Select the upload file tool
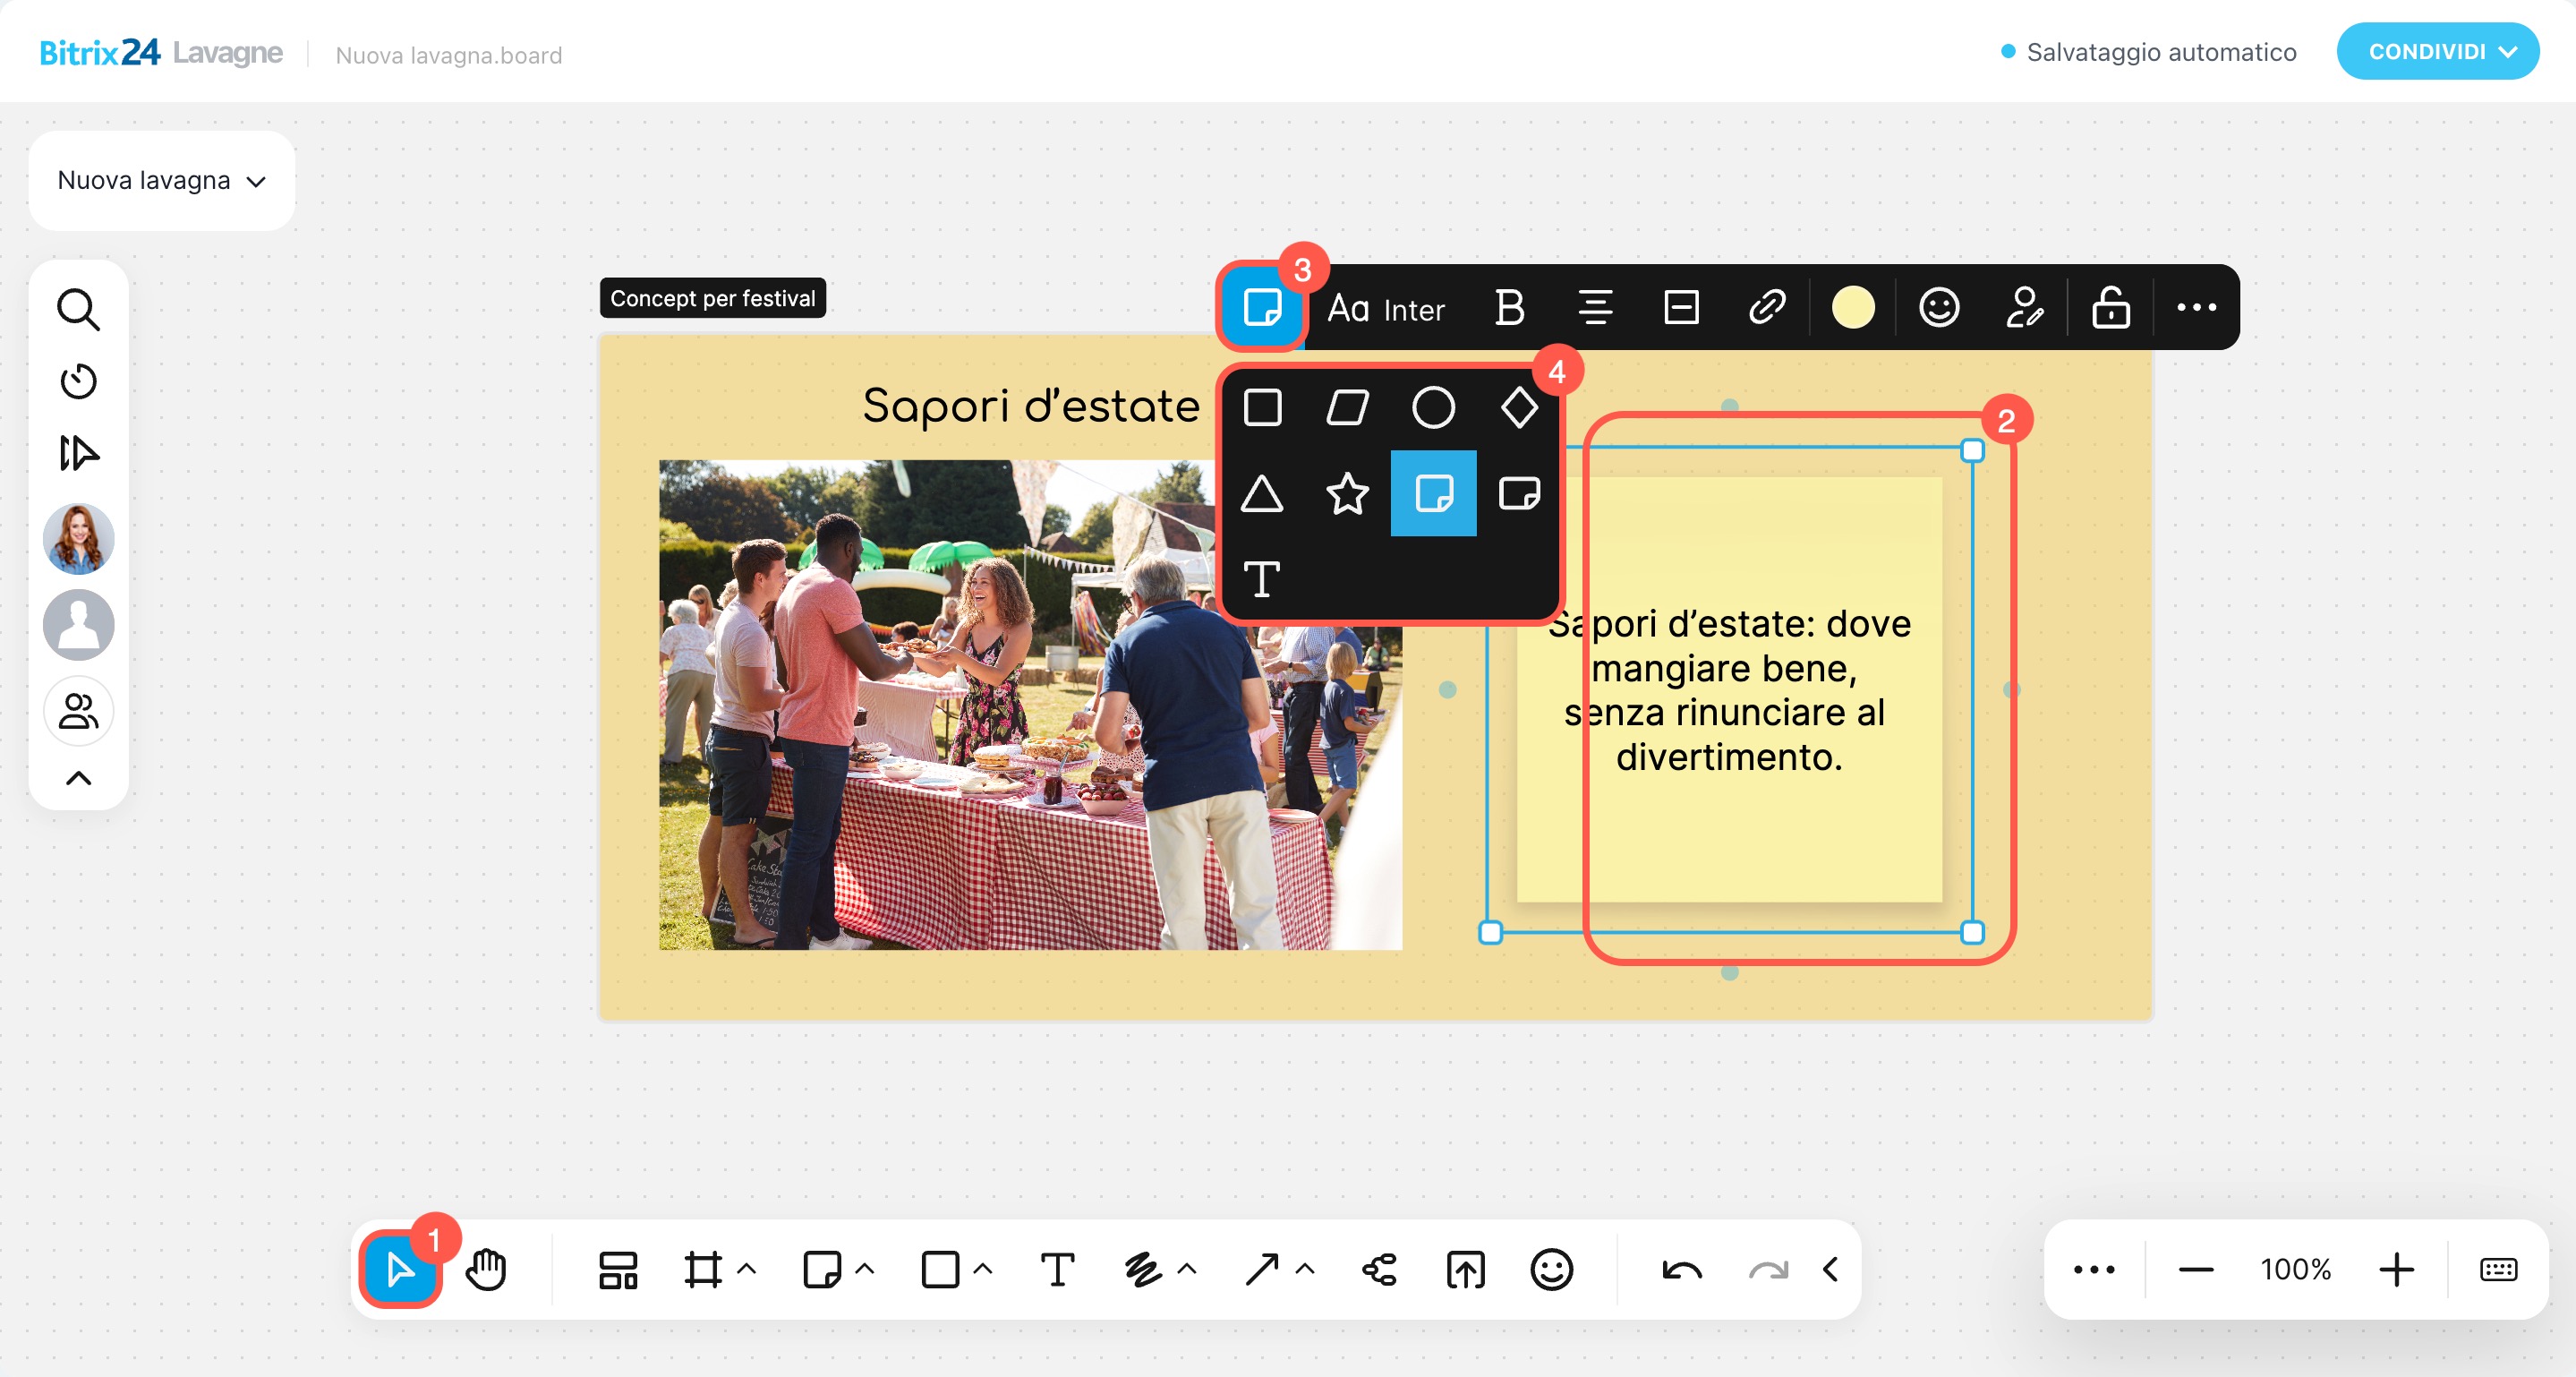The height and width of the screenshot is (1377, 2576). tap(1465, 1270)
